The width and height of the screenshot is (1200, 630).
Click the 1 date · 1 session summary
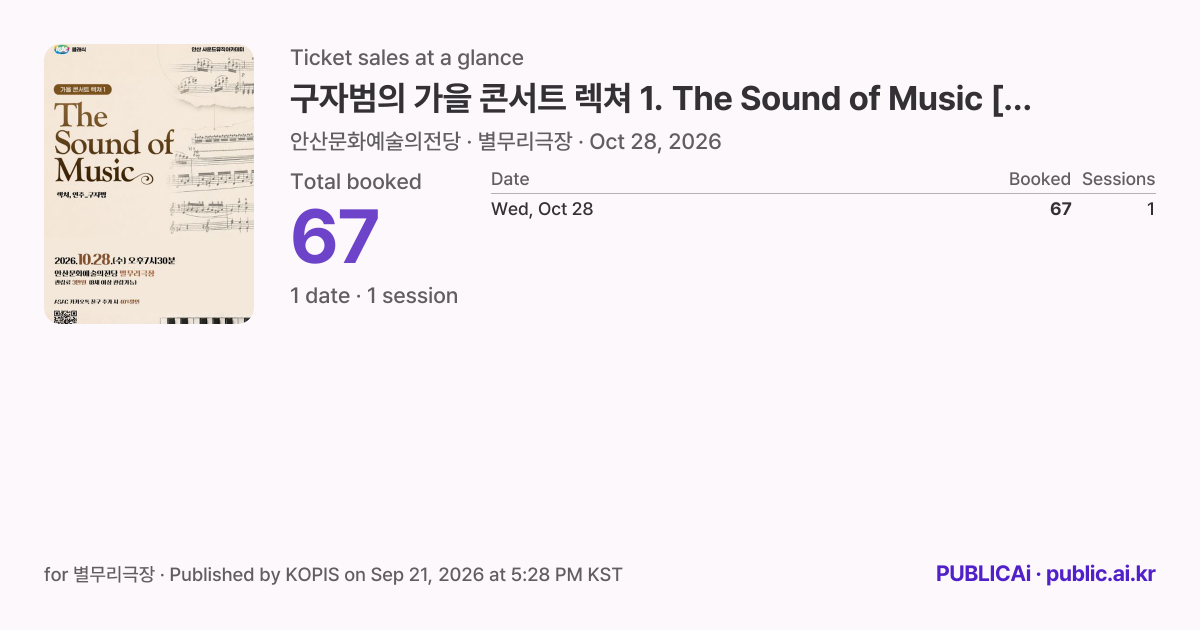pyautogui.click(x=374, y=296)
